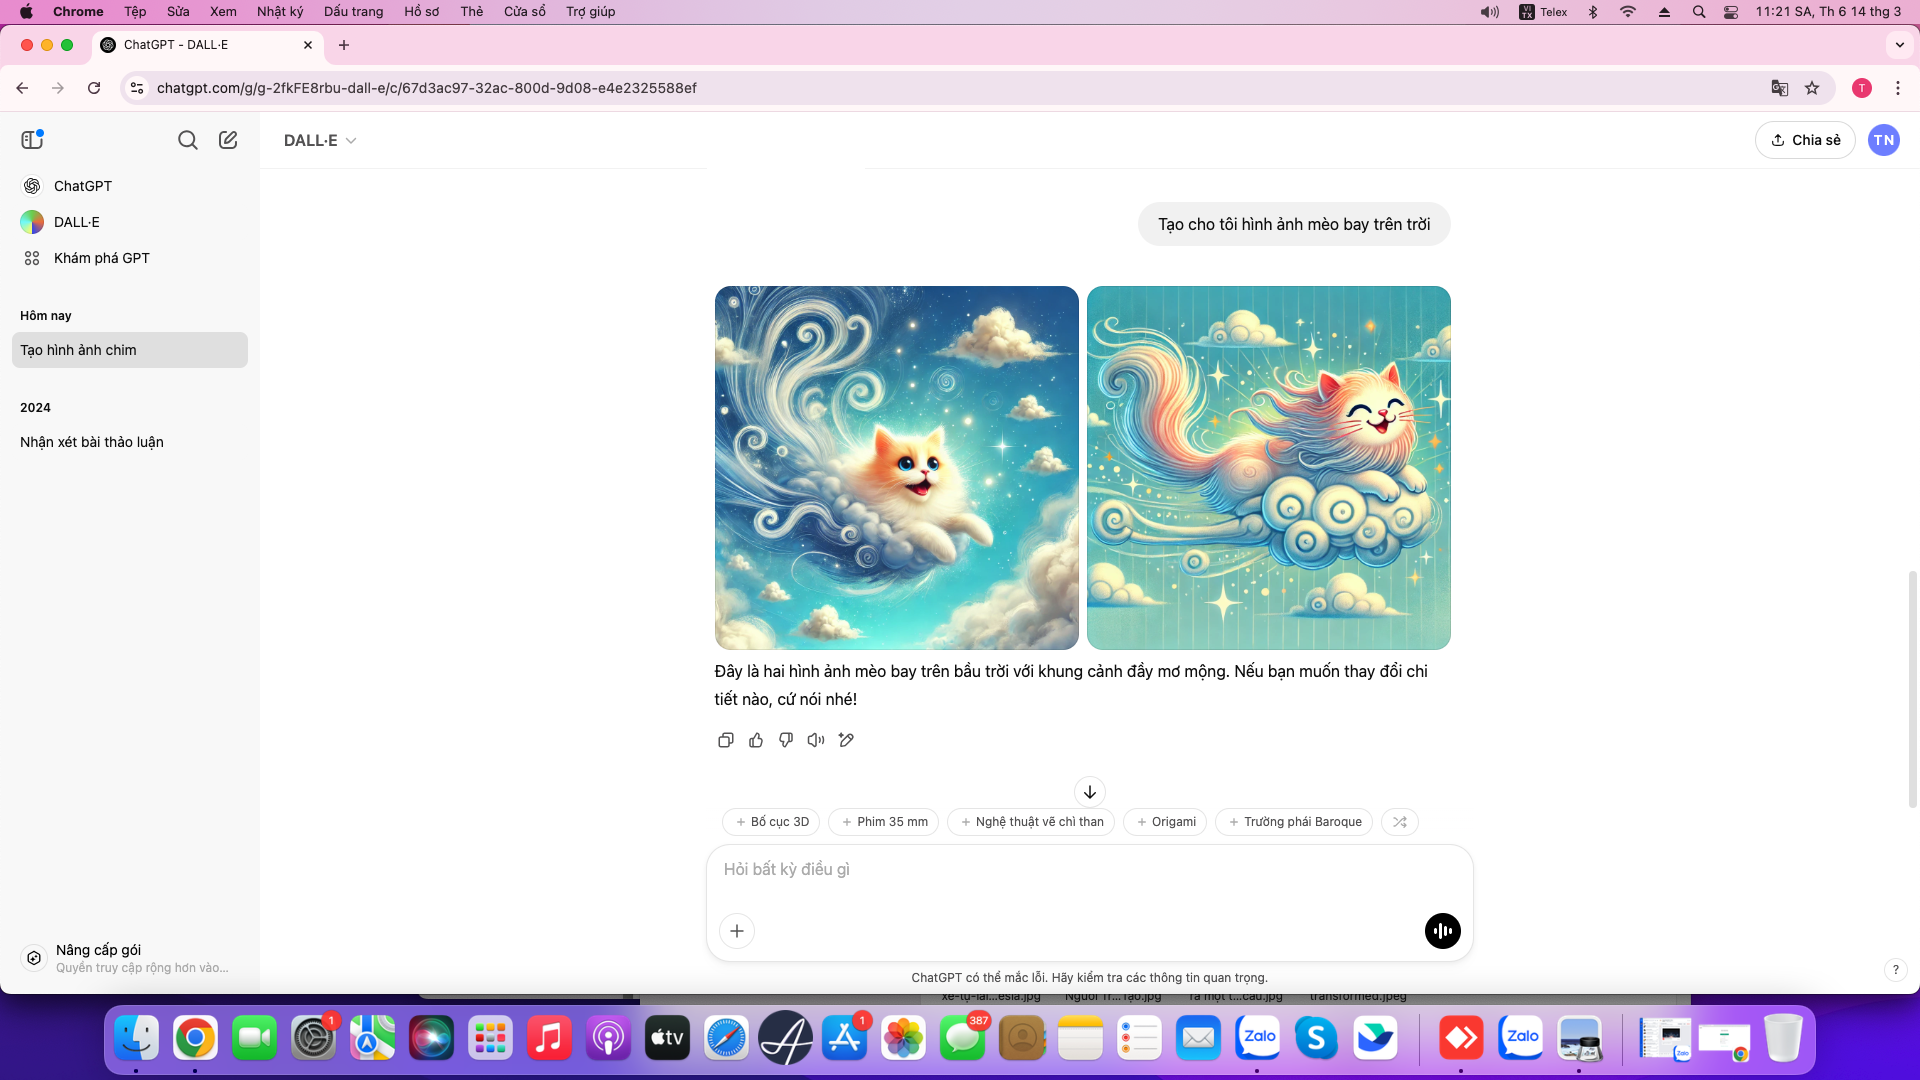
Task: Open the Bluetooth status menu
Action: (x=1594, y=12)
